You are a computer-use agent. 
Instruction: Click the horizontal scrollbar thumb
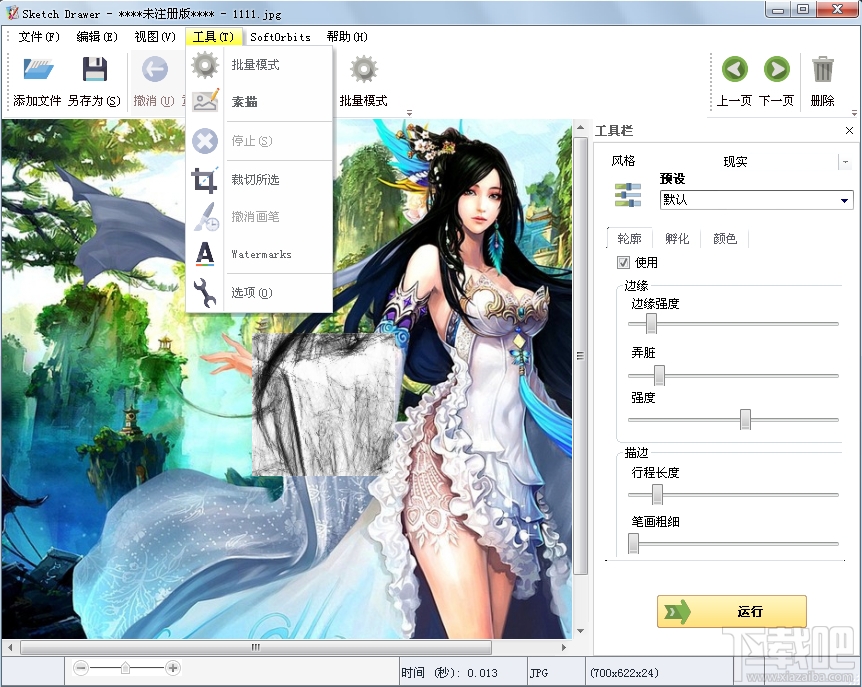[256, 647]
